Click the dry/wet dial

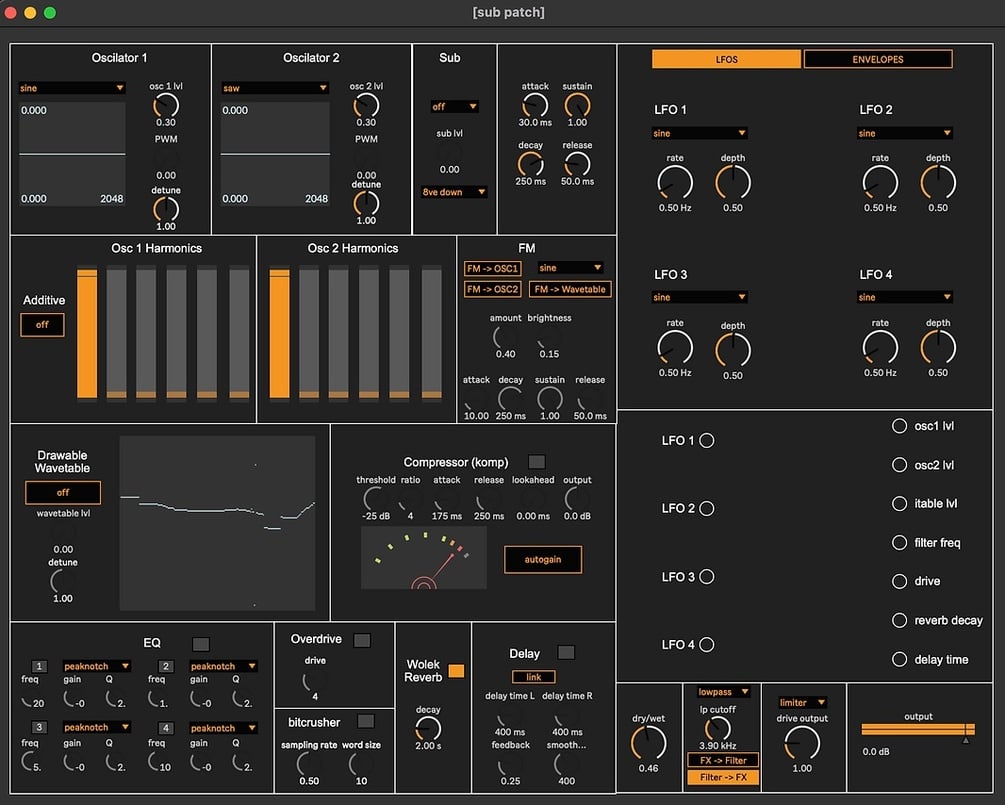(x=649, y=743)
